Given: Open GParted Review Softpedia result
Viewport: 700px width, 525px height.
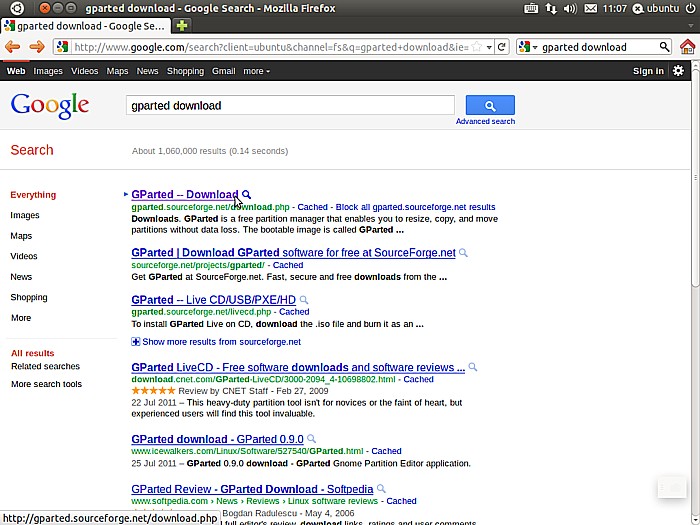Looking at the screenshot, I should tap(252, 489).
